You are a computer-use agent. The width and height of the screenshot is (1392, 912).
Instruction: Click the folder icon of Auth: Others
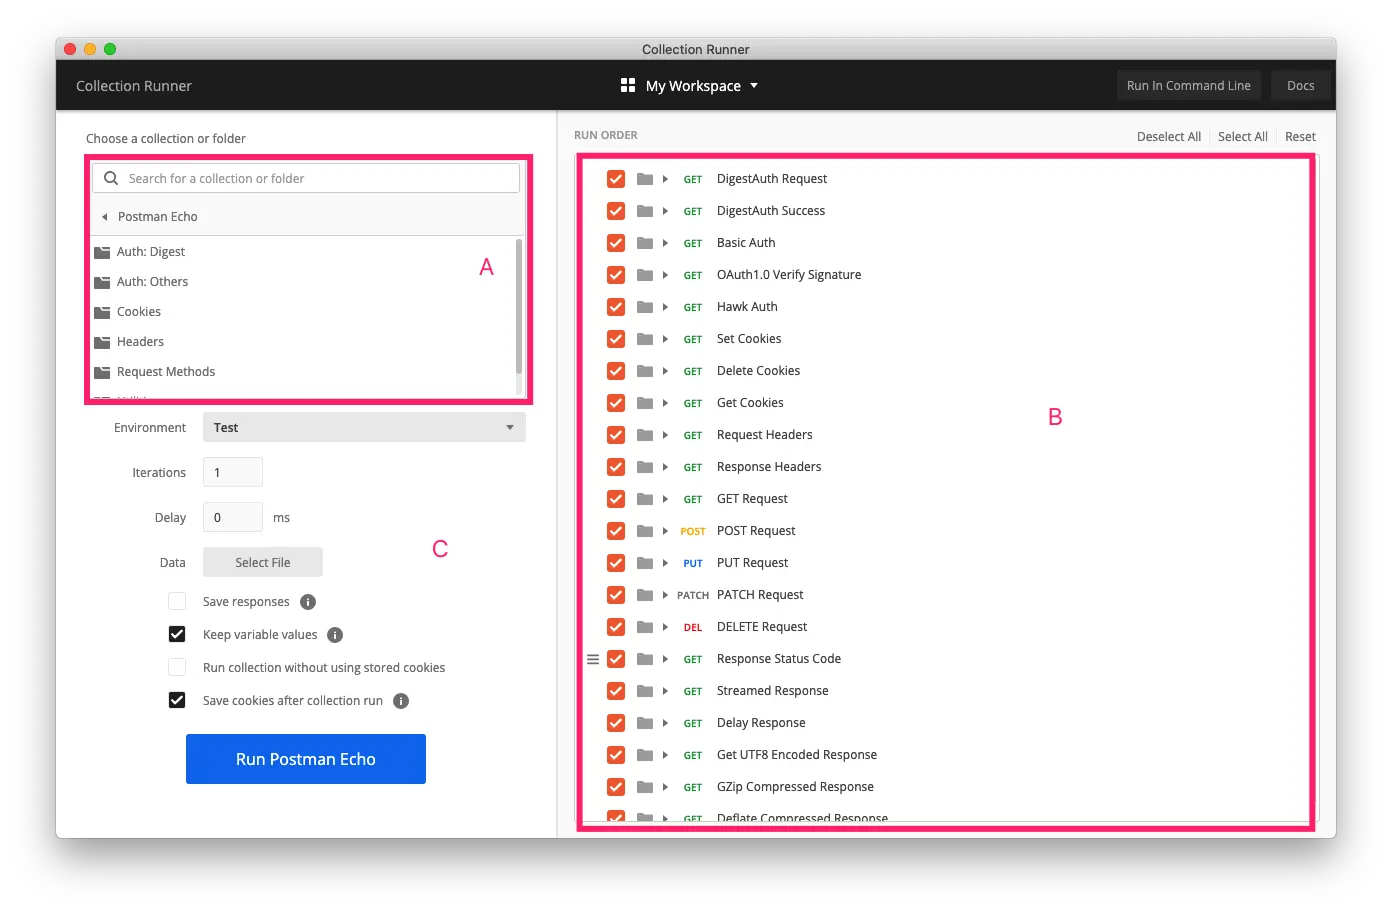pyautogui.click(x=102, y=282)
